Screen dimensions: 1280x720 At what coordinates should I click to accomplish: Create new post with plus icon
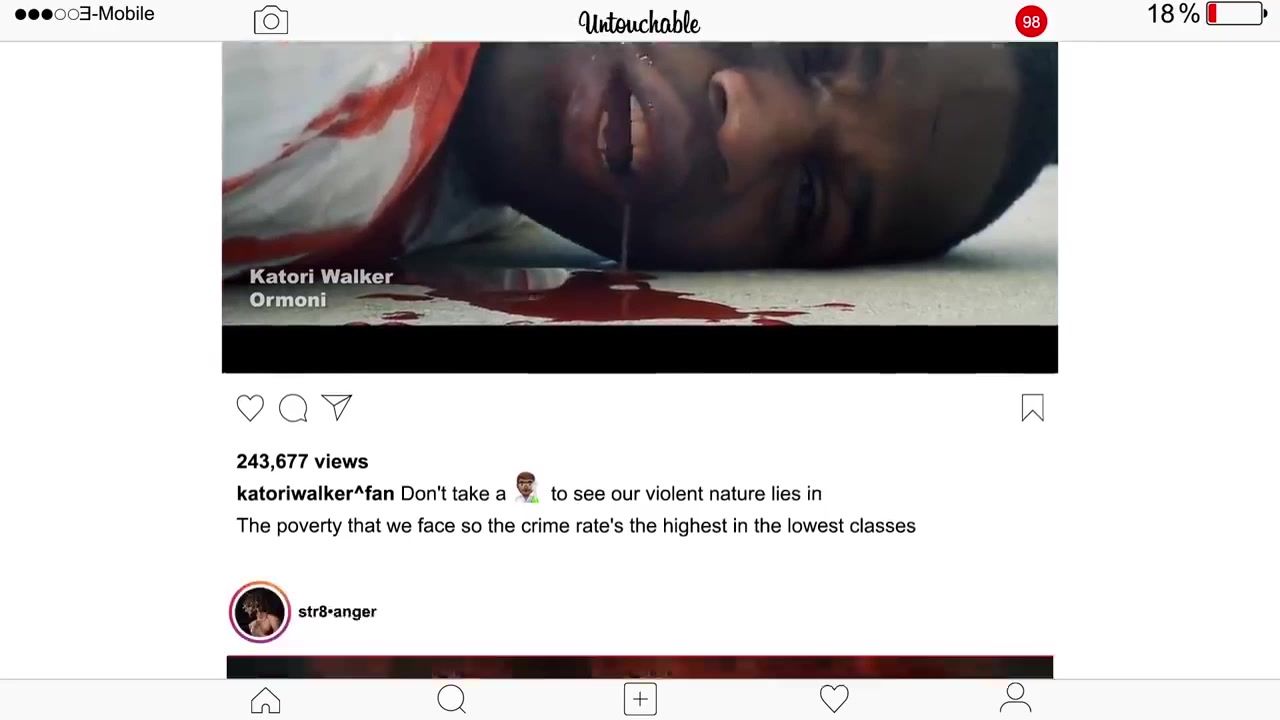[x=640, y=699]
